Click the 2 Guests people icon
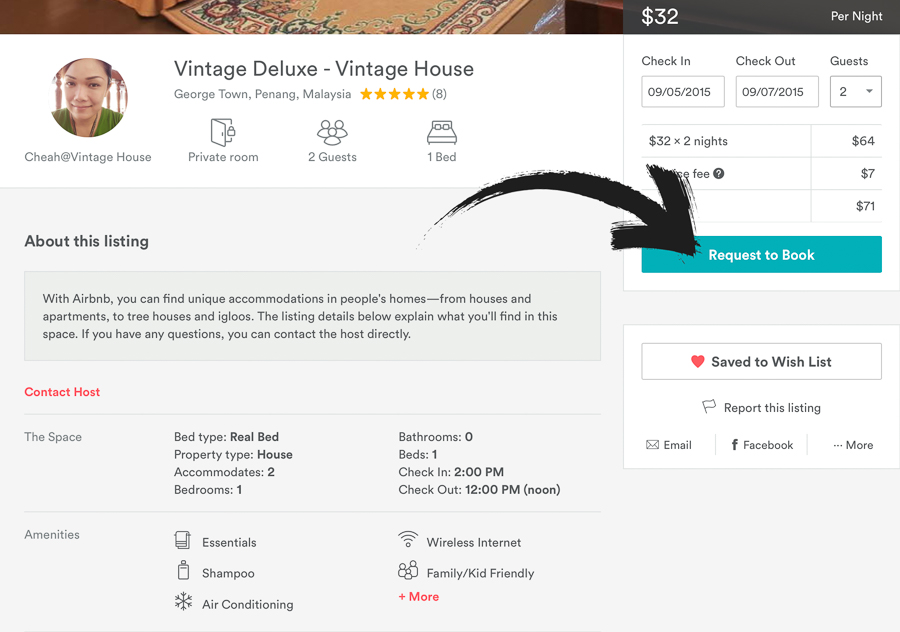The image size is (900, 632). [332, 132]
